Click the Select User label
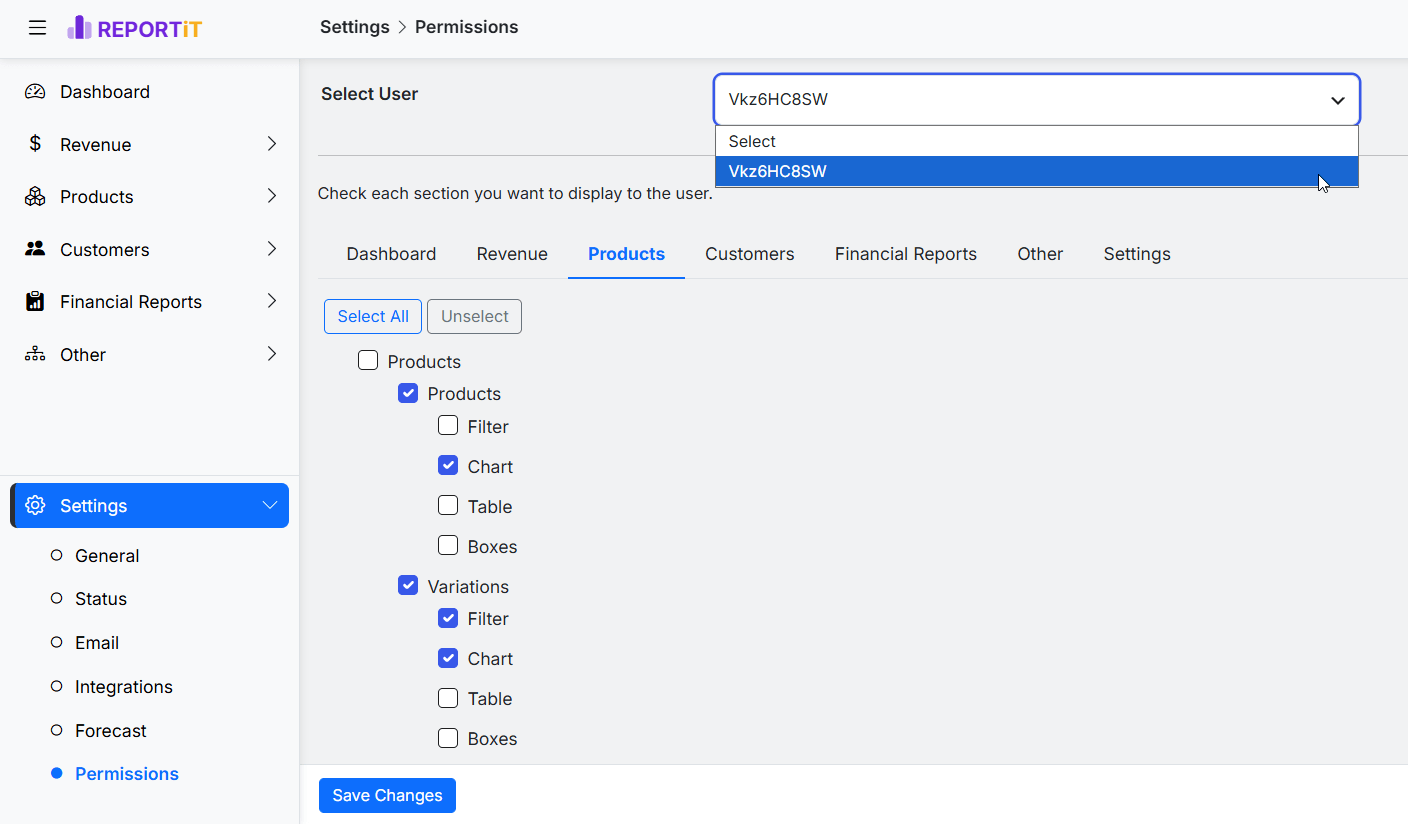This screenshot has width=1408, height=824. pyautogui.click(x=370, y=94)
